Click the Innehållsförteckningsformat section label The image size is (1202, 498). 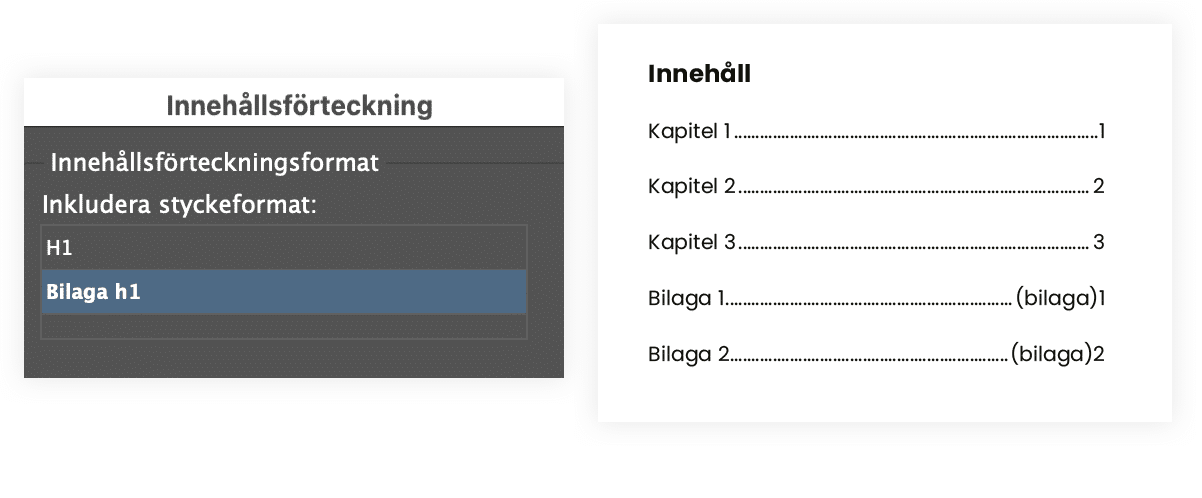pos(214,162)
